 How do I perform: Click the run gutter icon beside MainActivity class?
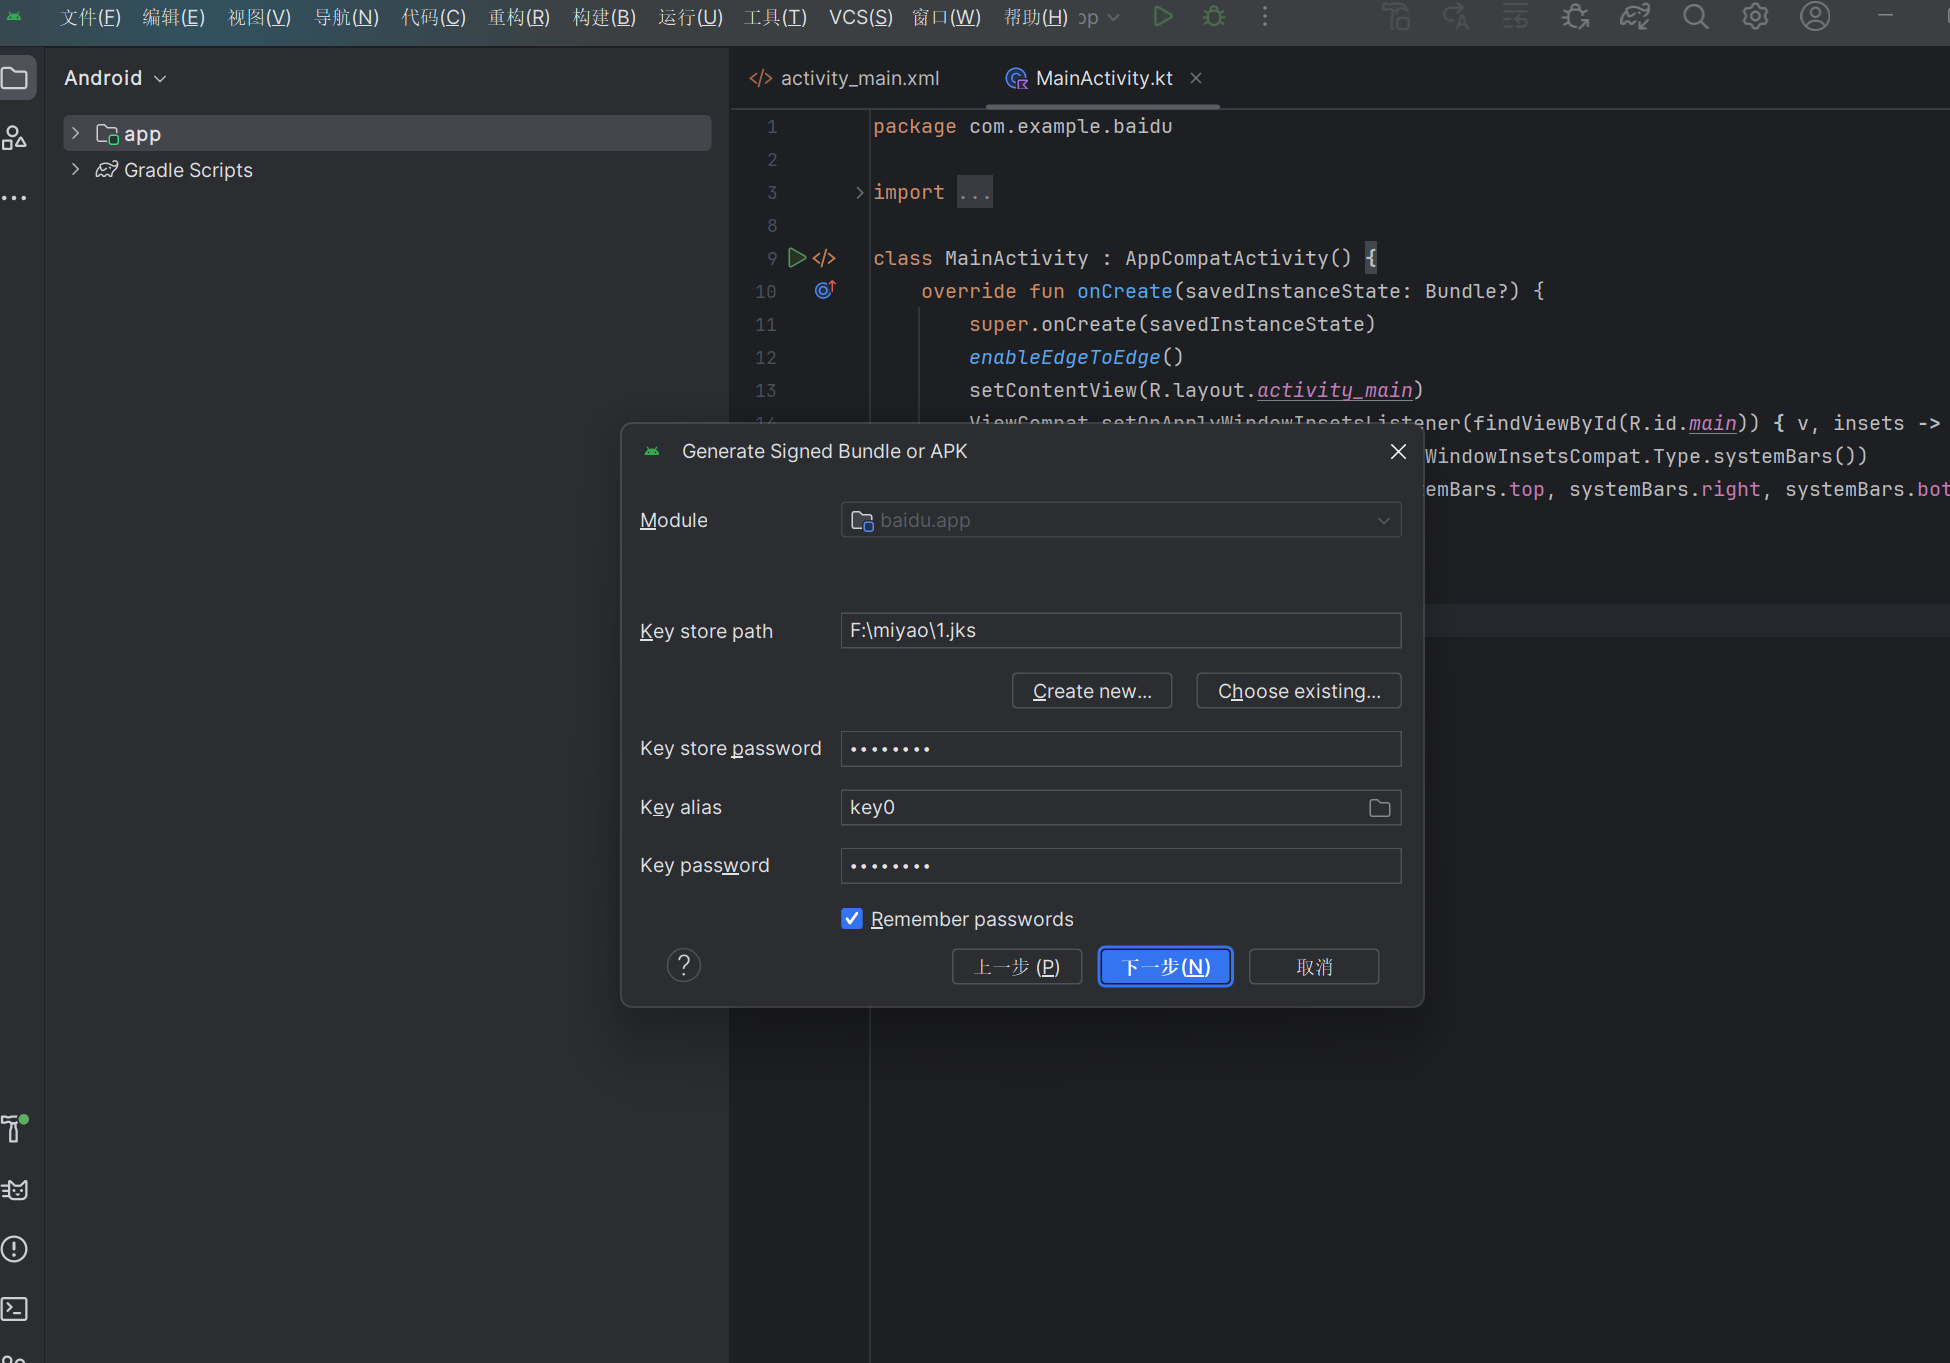click(x=797, y=258)
